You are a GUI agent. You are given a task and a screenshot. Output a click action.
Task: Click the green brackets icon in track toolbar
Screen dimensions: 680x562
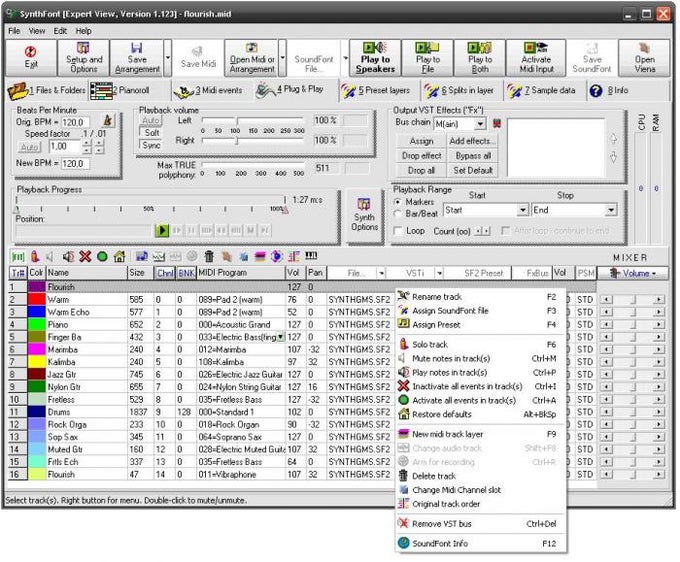(x=18, y=256)
